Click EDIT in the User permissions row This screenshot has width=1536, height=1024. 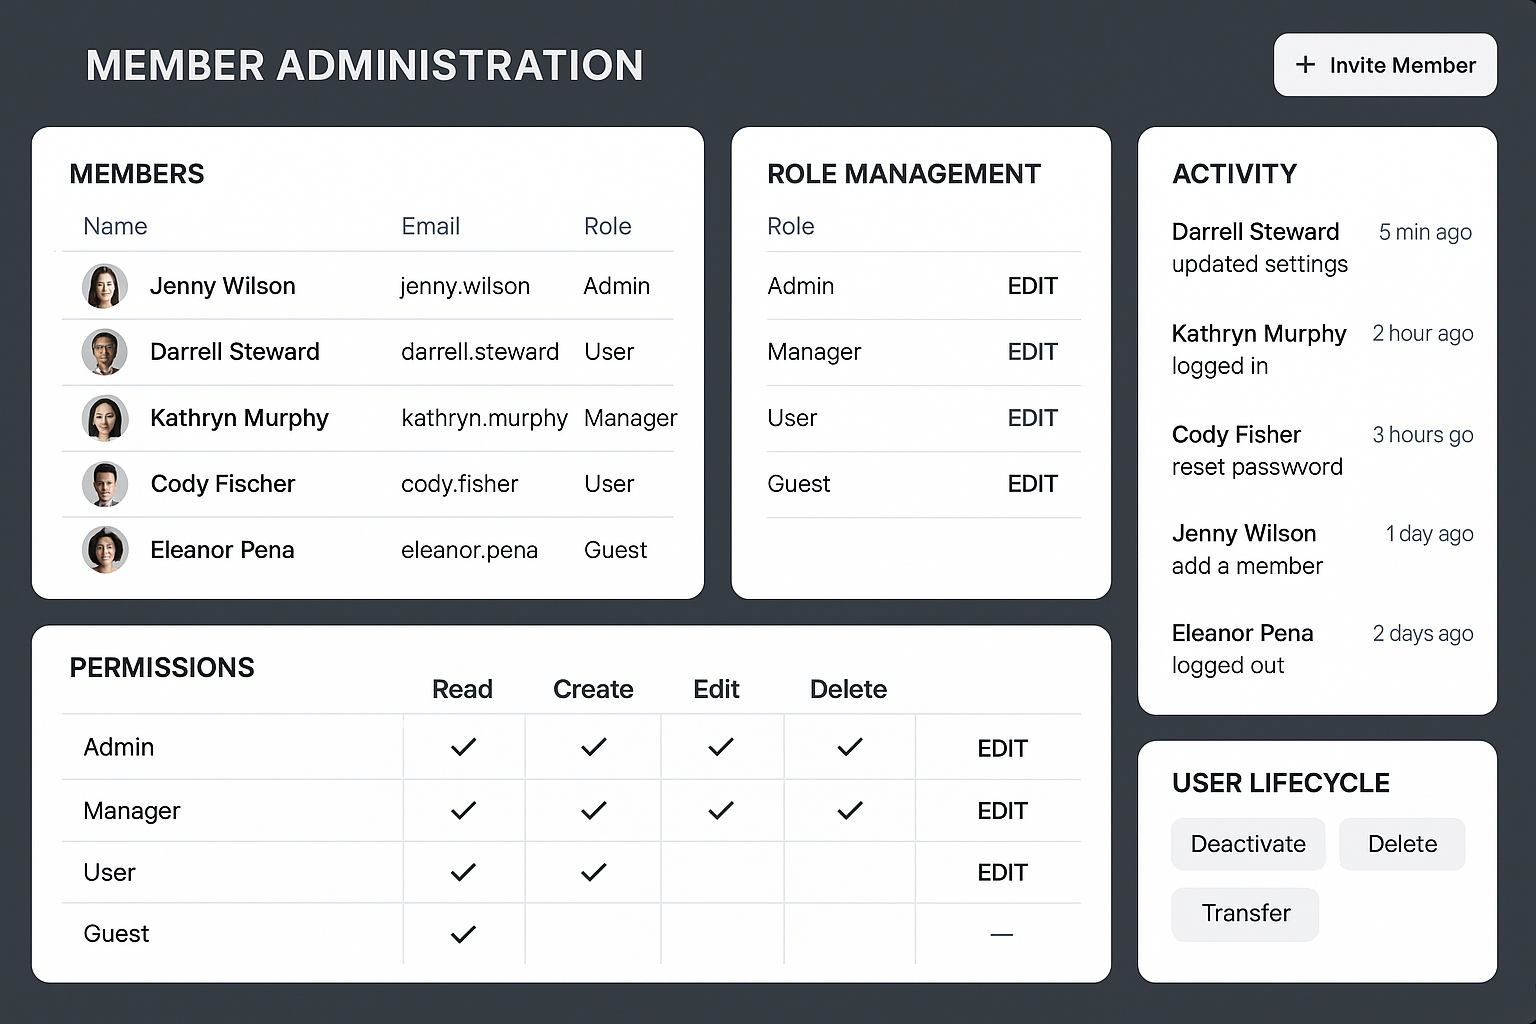click(1002, 873)
